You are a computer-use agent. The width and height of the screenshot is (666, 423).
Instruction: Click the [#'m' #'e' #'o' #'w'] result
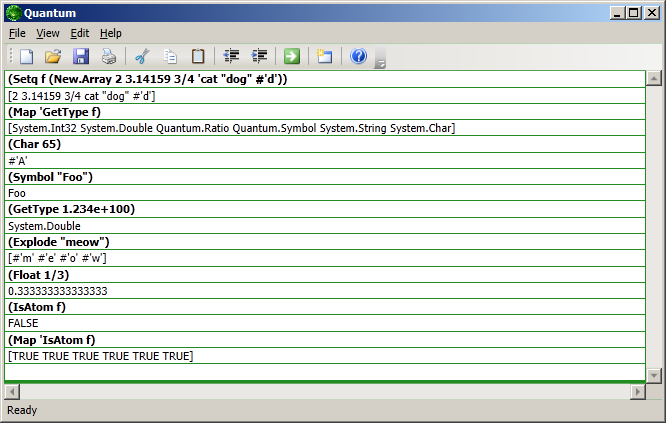click(325, 258)
